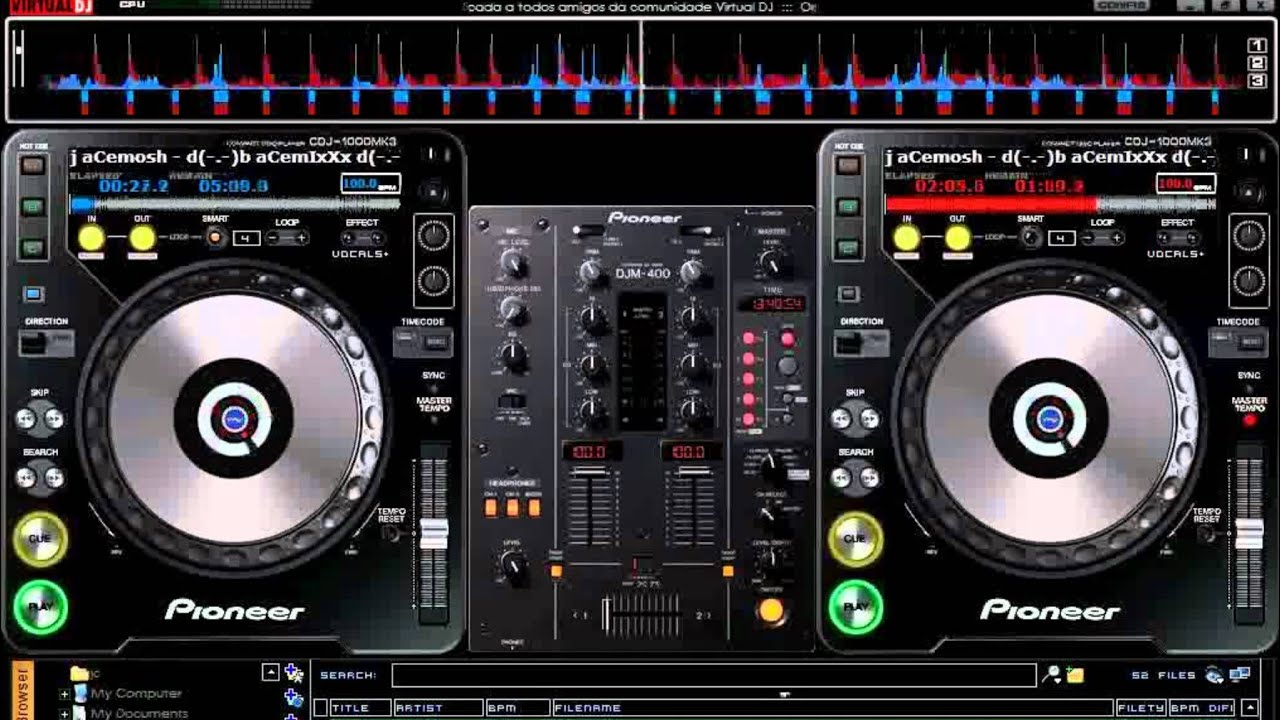
Task: Hit the CUE button on left deck
Action: 40,539
